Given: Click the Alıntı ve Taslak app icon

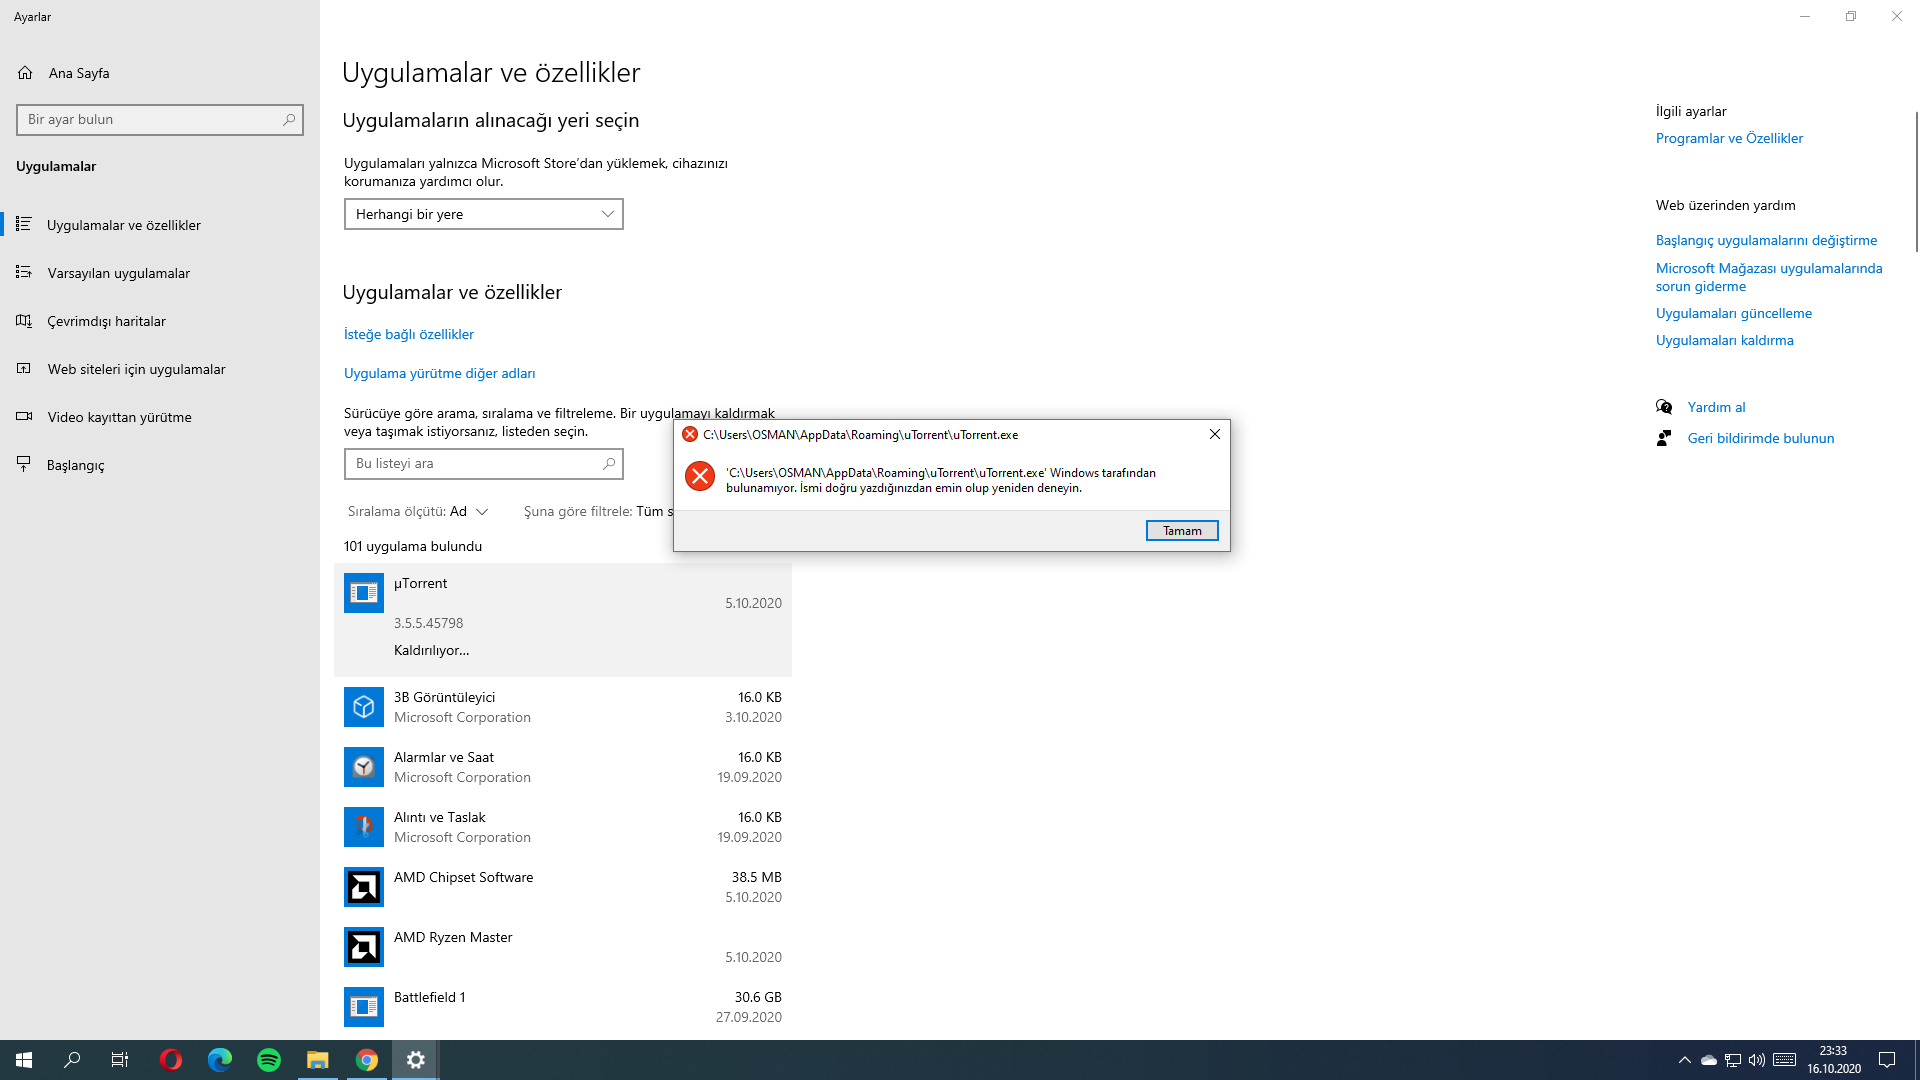Looking at the screenshot, I should point(363,827).
